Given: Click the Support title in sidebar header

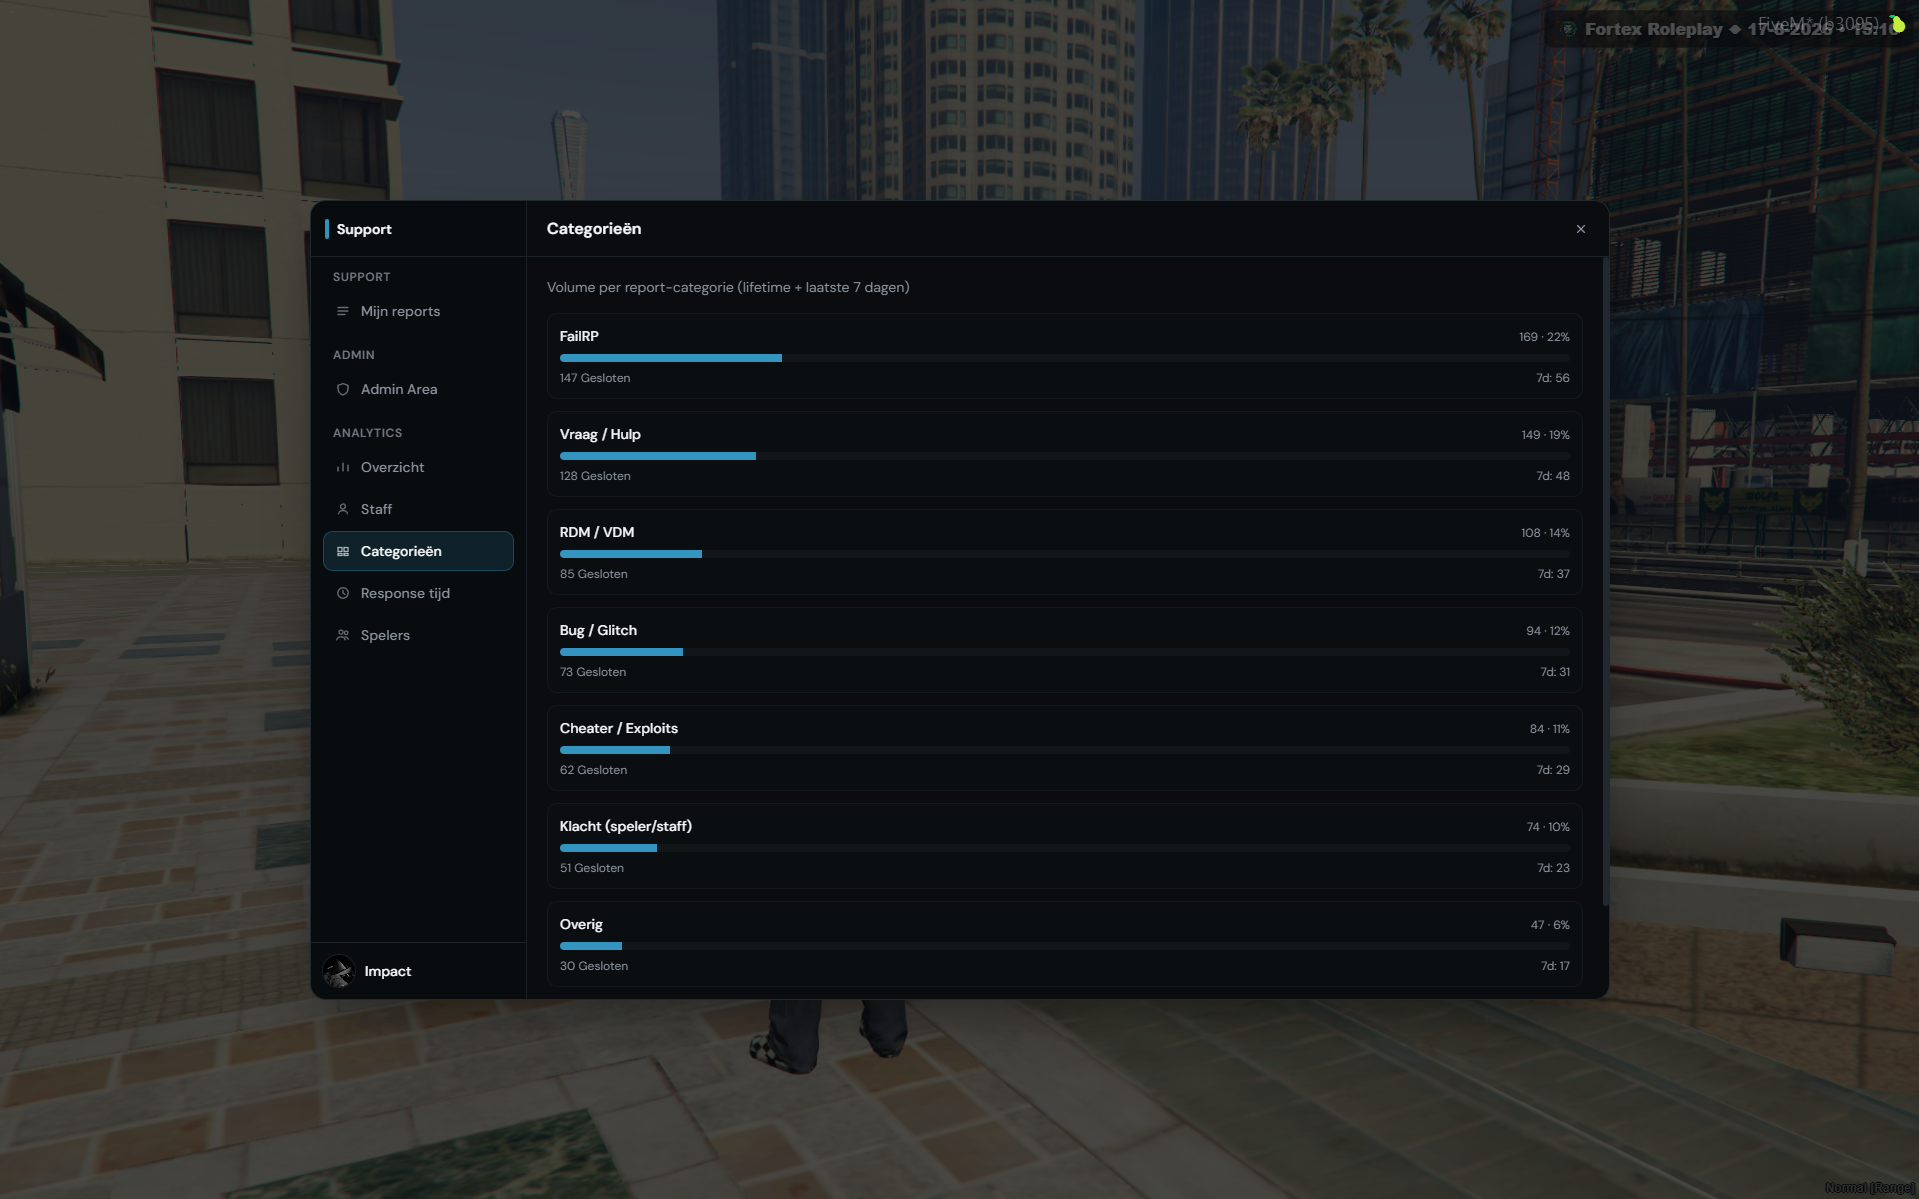Looking at the screenshot, I should 364,229.
